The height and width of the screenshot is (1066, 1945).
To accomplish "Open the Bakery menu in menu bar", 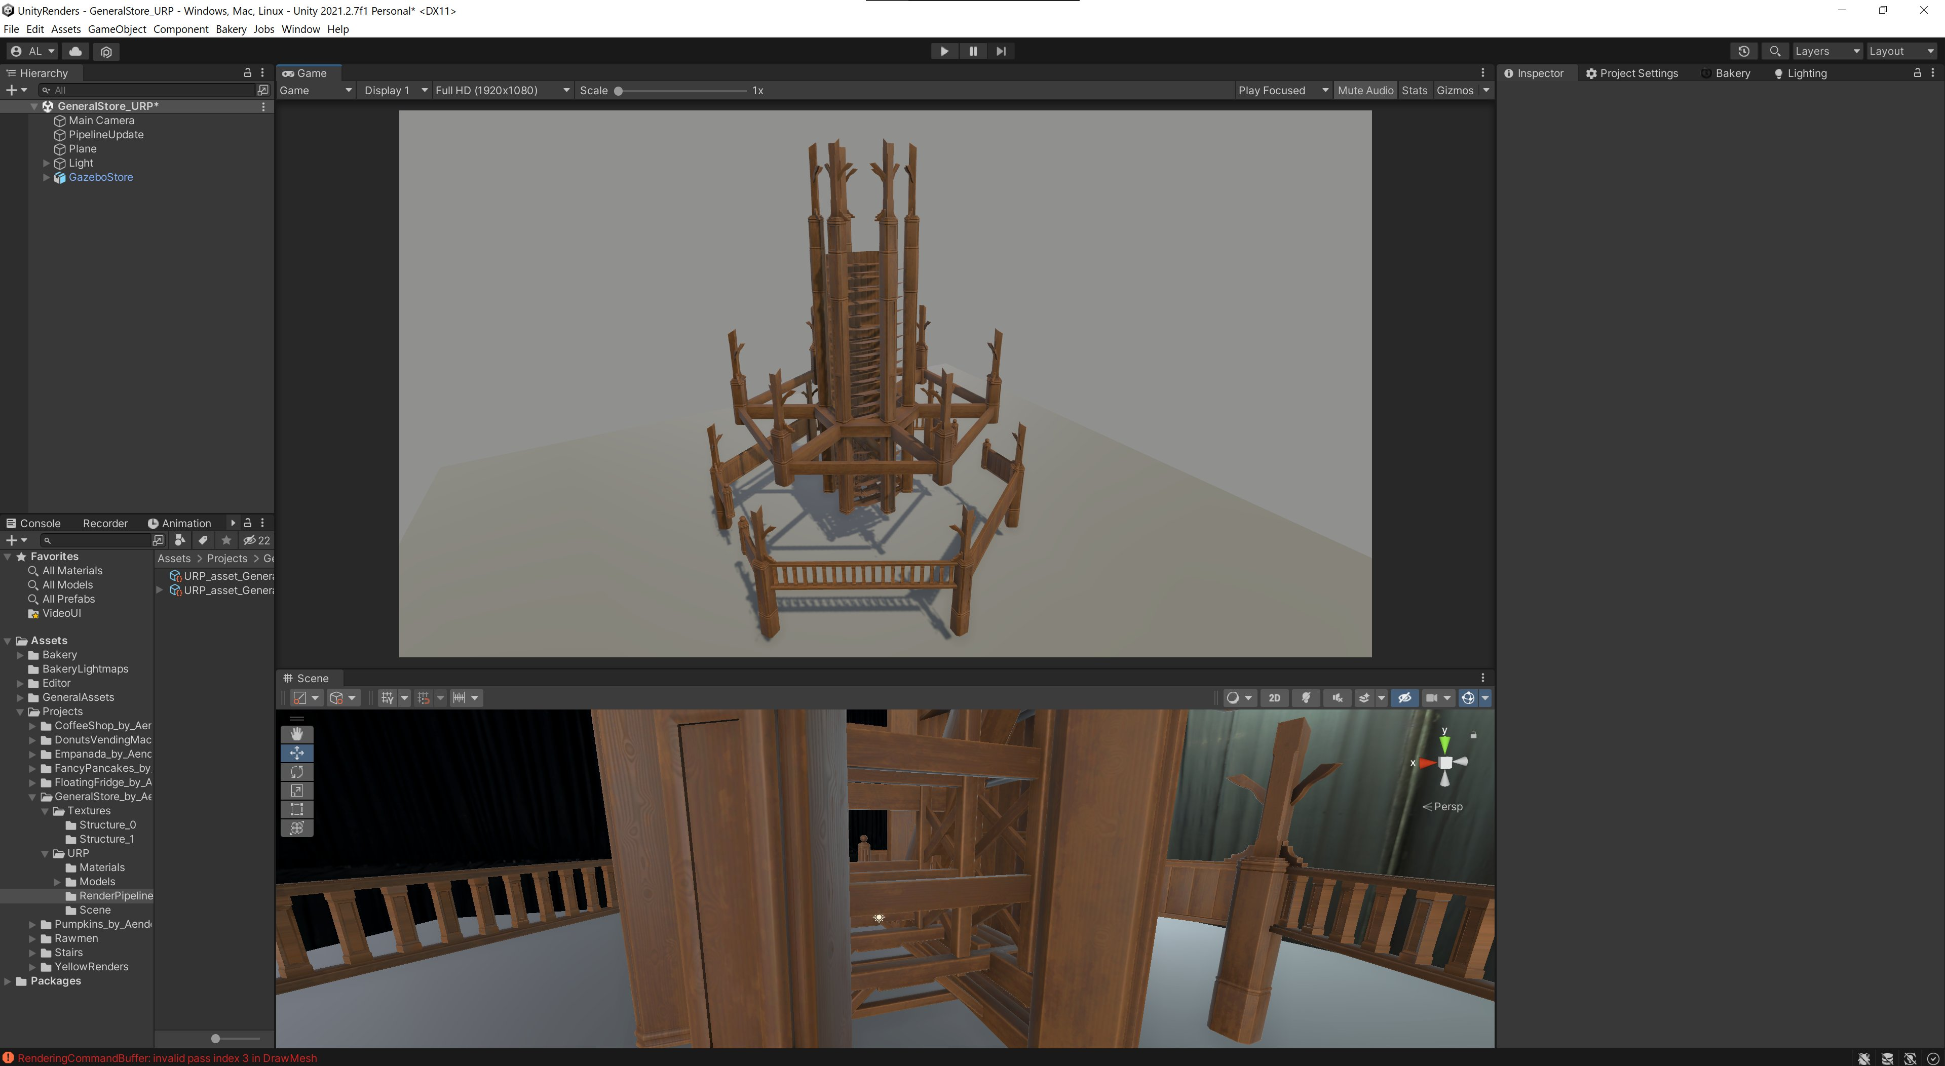I will (x=231, y=29).
